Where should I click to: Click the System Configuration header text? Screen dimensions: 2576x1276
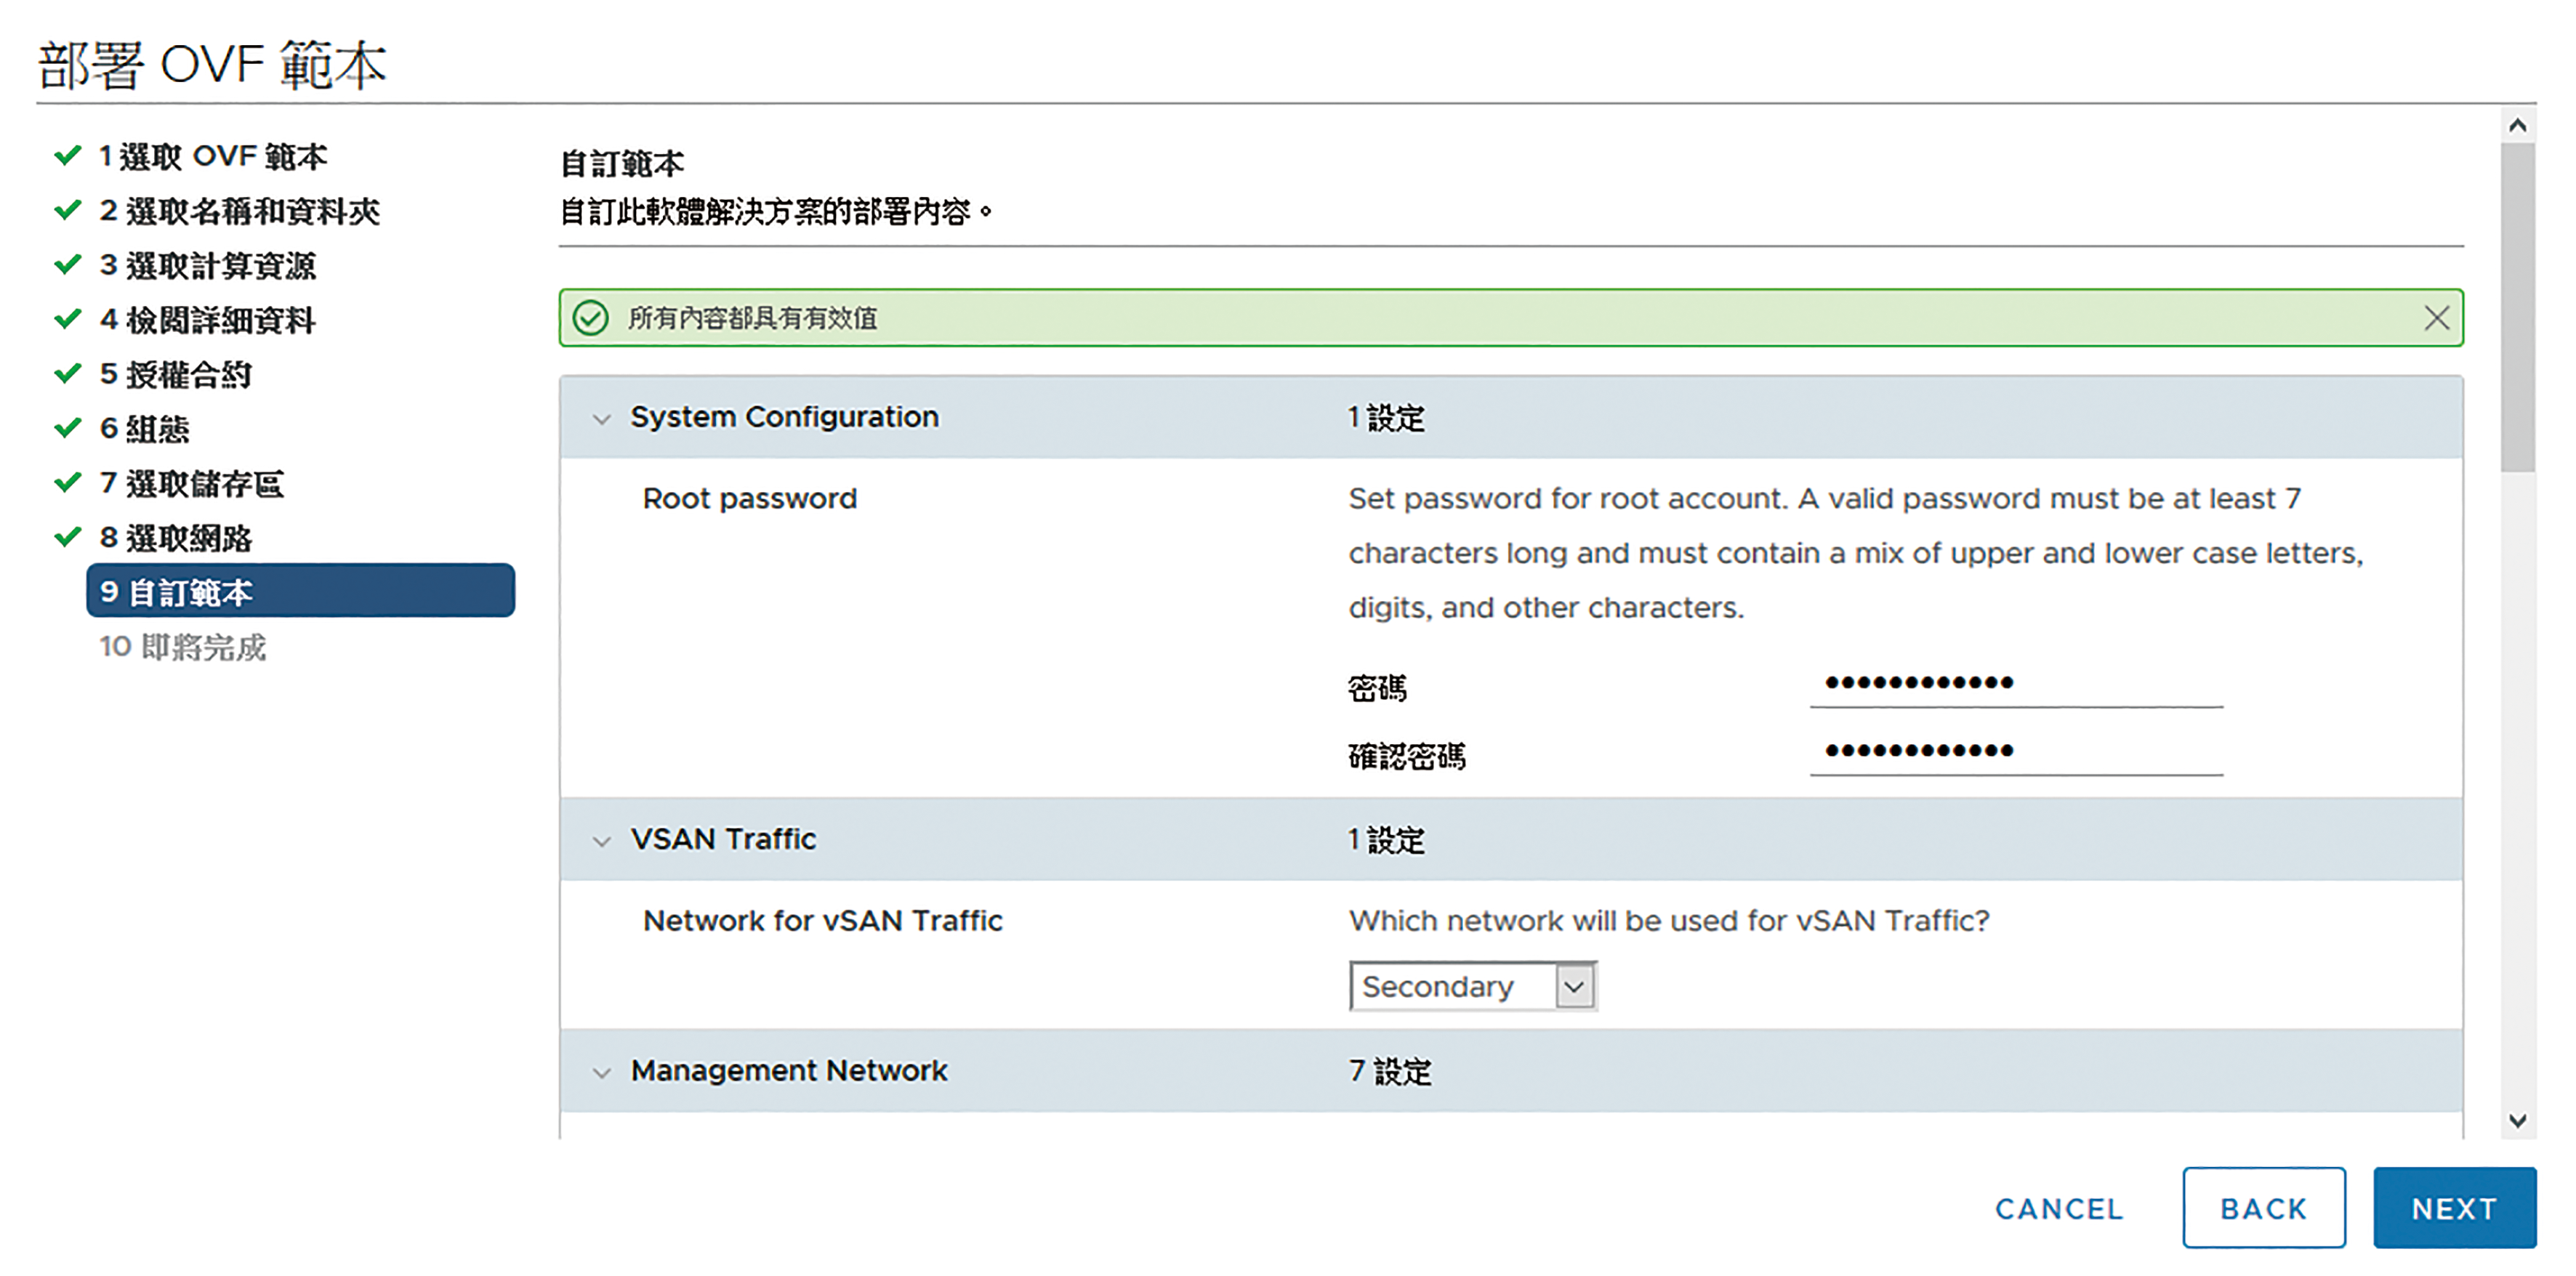click(785, 417)
